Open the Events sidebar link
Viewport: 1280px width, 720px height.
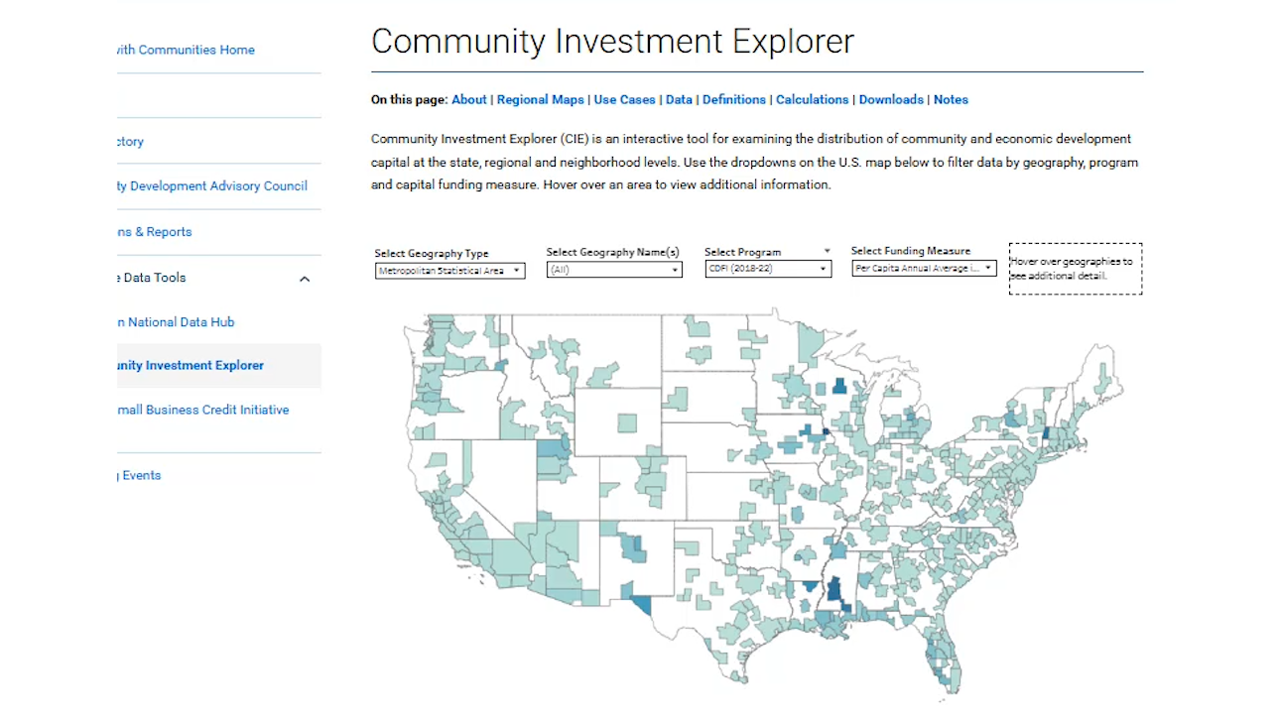tap(139, 476)
